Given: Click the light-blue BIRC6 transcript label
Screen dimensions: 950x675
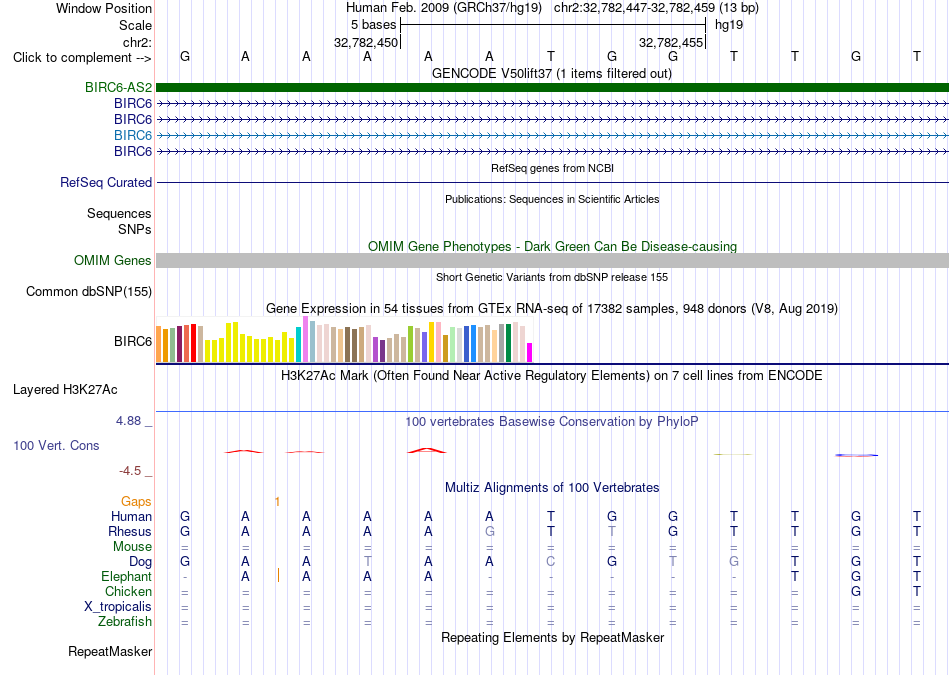Looking at the screenshot, I should [133, 135].
